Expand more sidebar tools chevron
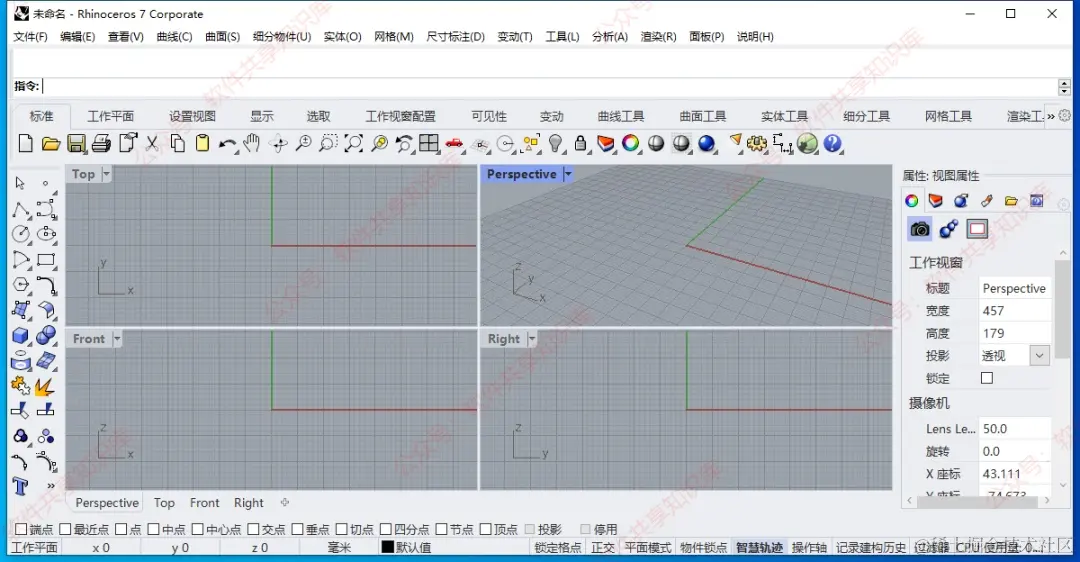This screenshot has height=562, width=1080. pyautogui.click(x=50, y=486)
